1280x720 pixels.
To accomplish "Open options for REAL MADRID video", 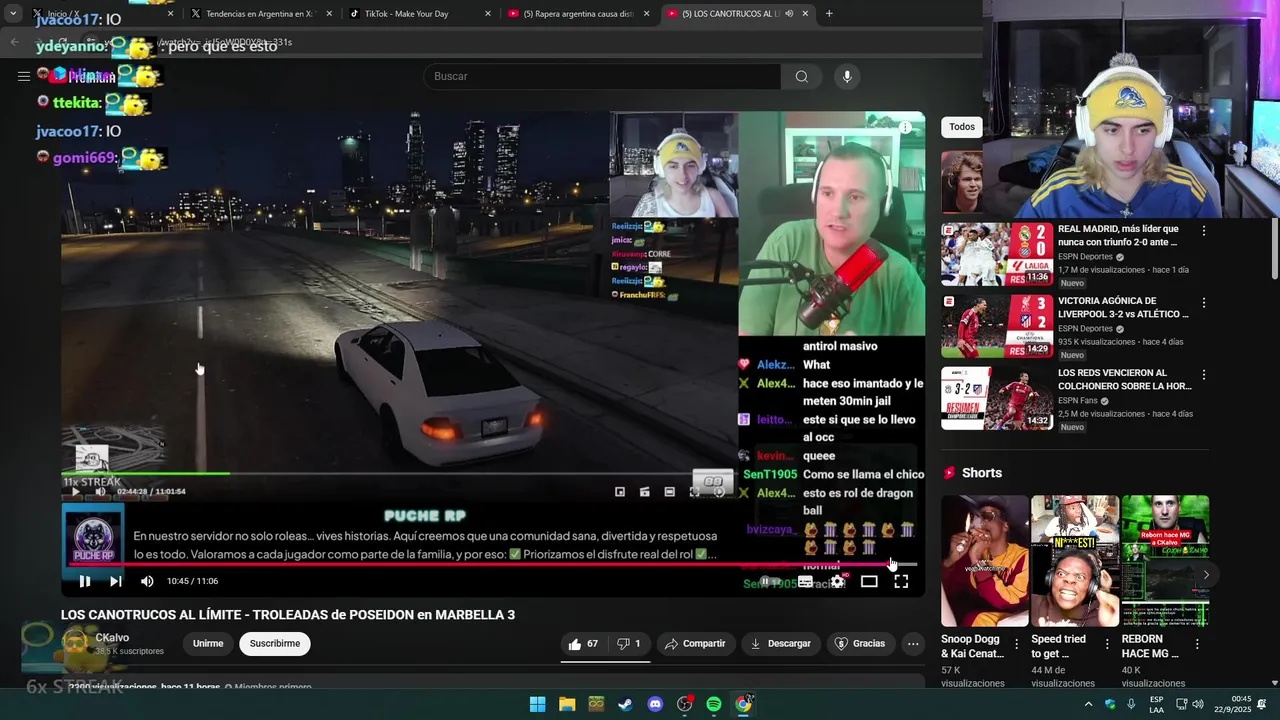I will (1204, 231).
